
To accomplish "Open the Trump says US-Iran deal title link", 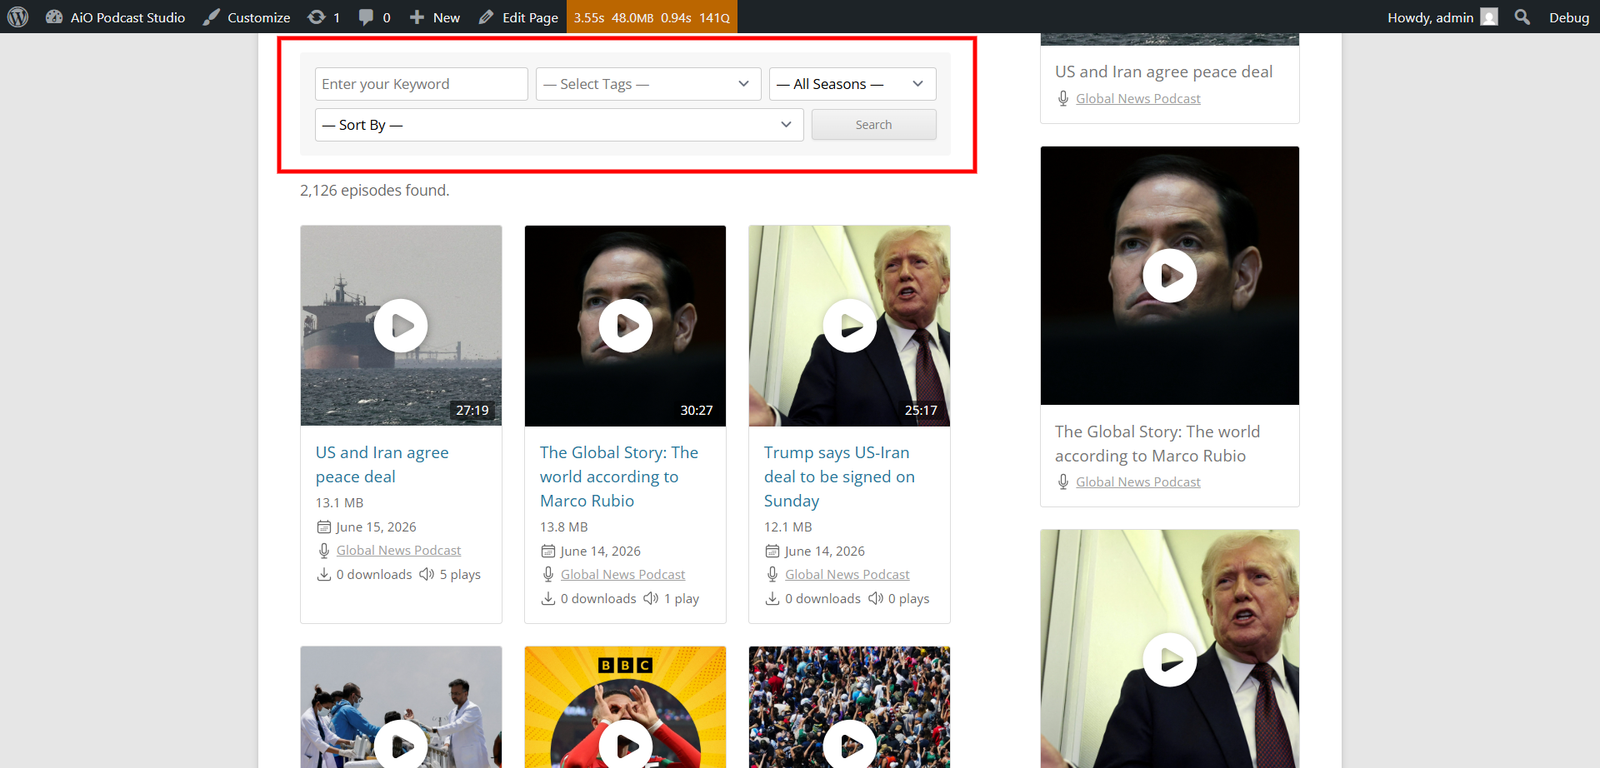I will (x=839, y=477).
